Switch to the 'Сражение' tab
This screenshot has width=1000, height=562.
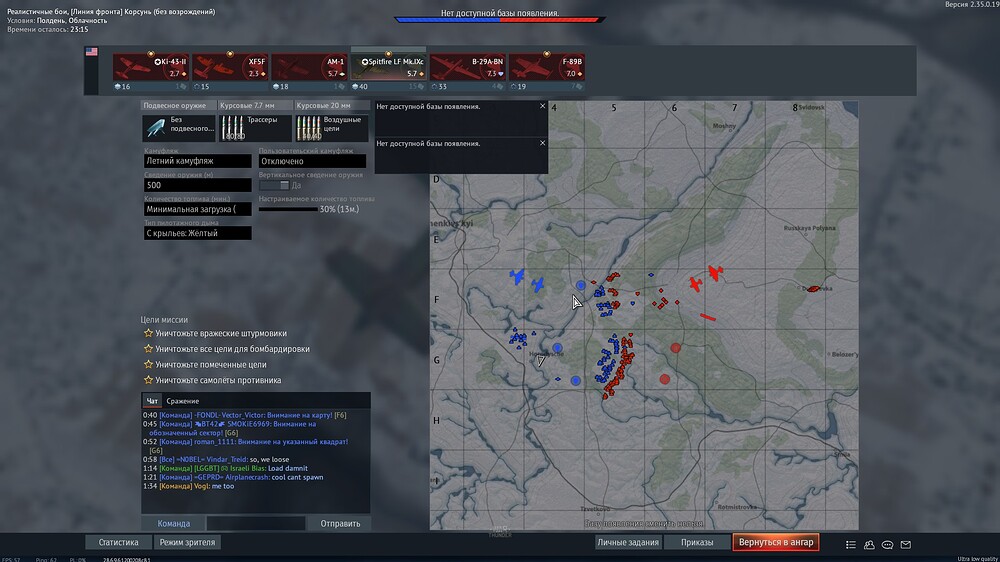point(183,401)
